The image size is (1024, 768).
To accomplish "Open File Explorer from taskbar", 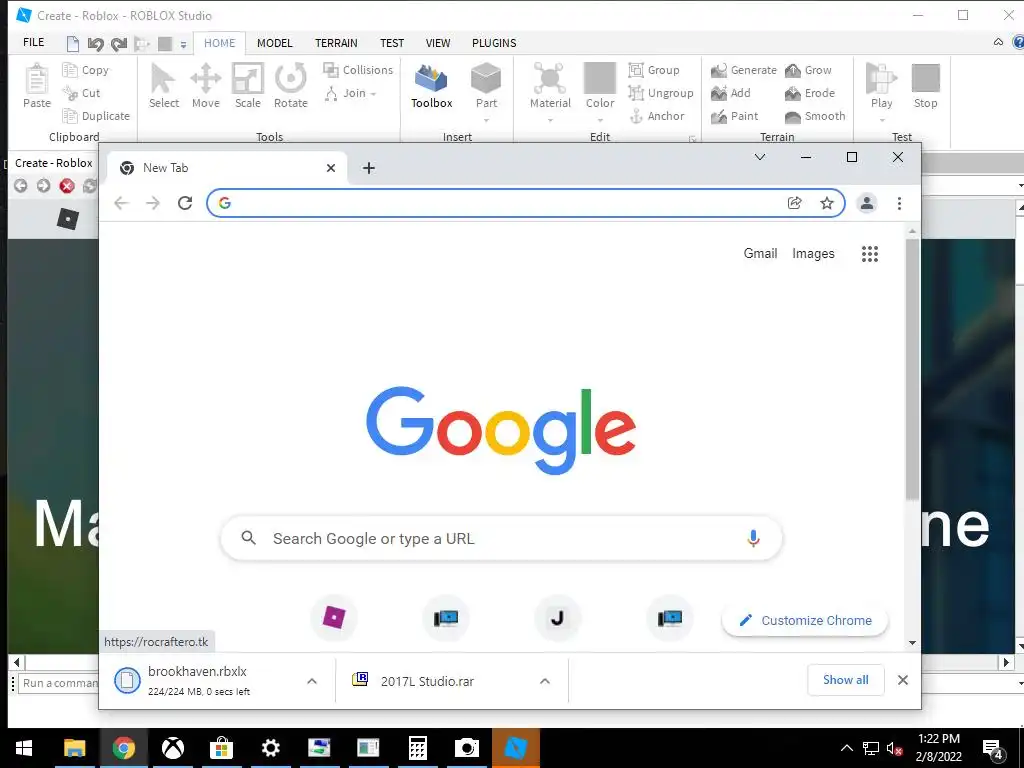I will 74,748.
